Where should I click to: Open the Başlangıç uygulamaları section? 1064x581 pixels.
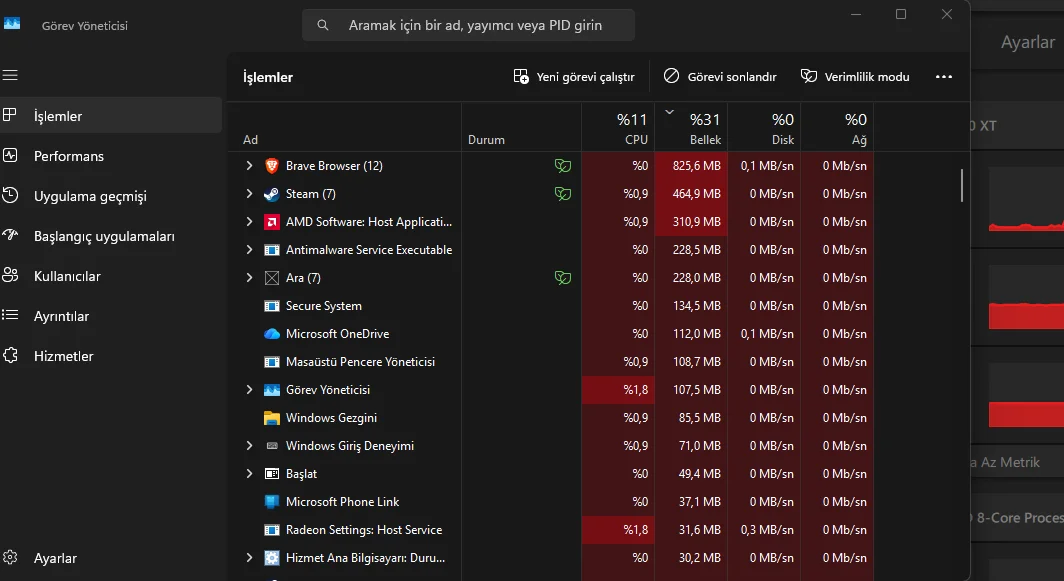tap(104, 236)
